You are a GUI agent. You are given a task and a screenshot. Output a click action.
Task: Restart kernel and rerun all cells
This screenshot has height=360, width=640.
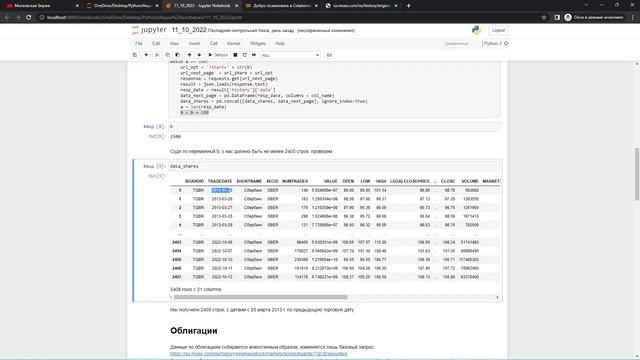[254, 55]
